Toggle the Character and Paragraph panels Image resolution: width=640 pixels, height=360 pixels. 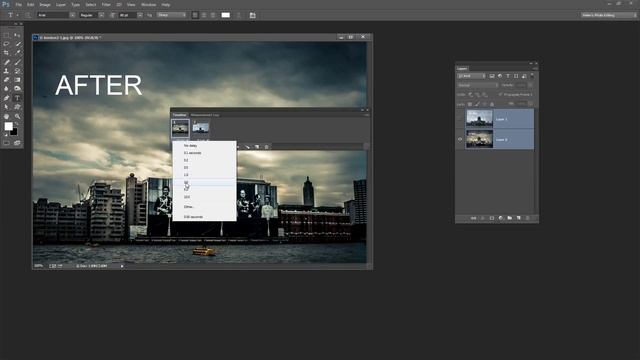pos(253,15)
